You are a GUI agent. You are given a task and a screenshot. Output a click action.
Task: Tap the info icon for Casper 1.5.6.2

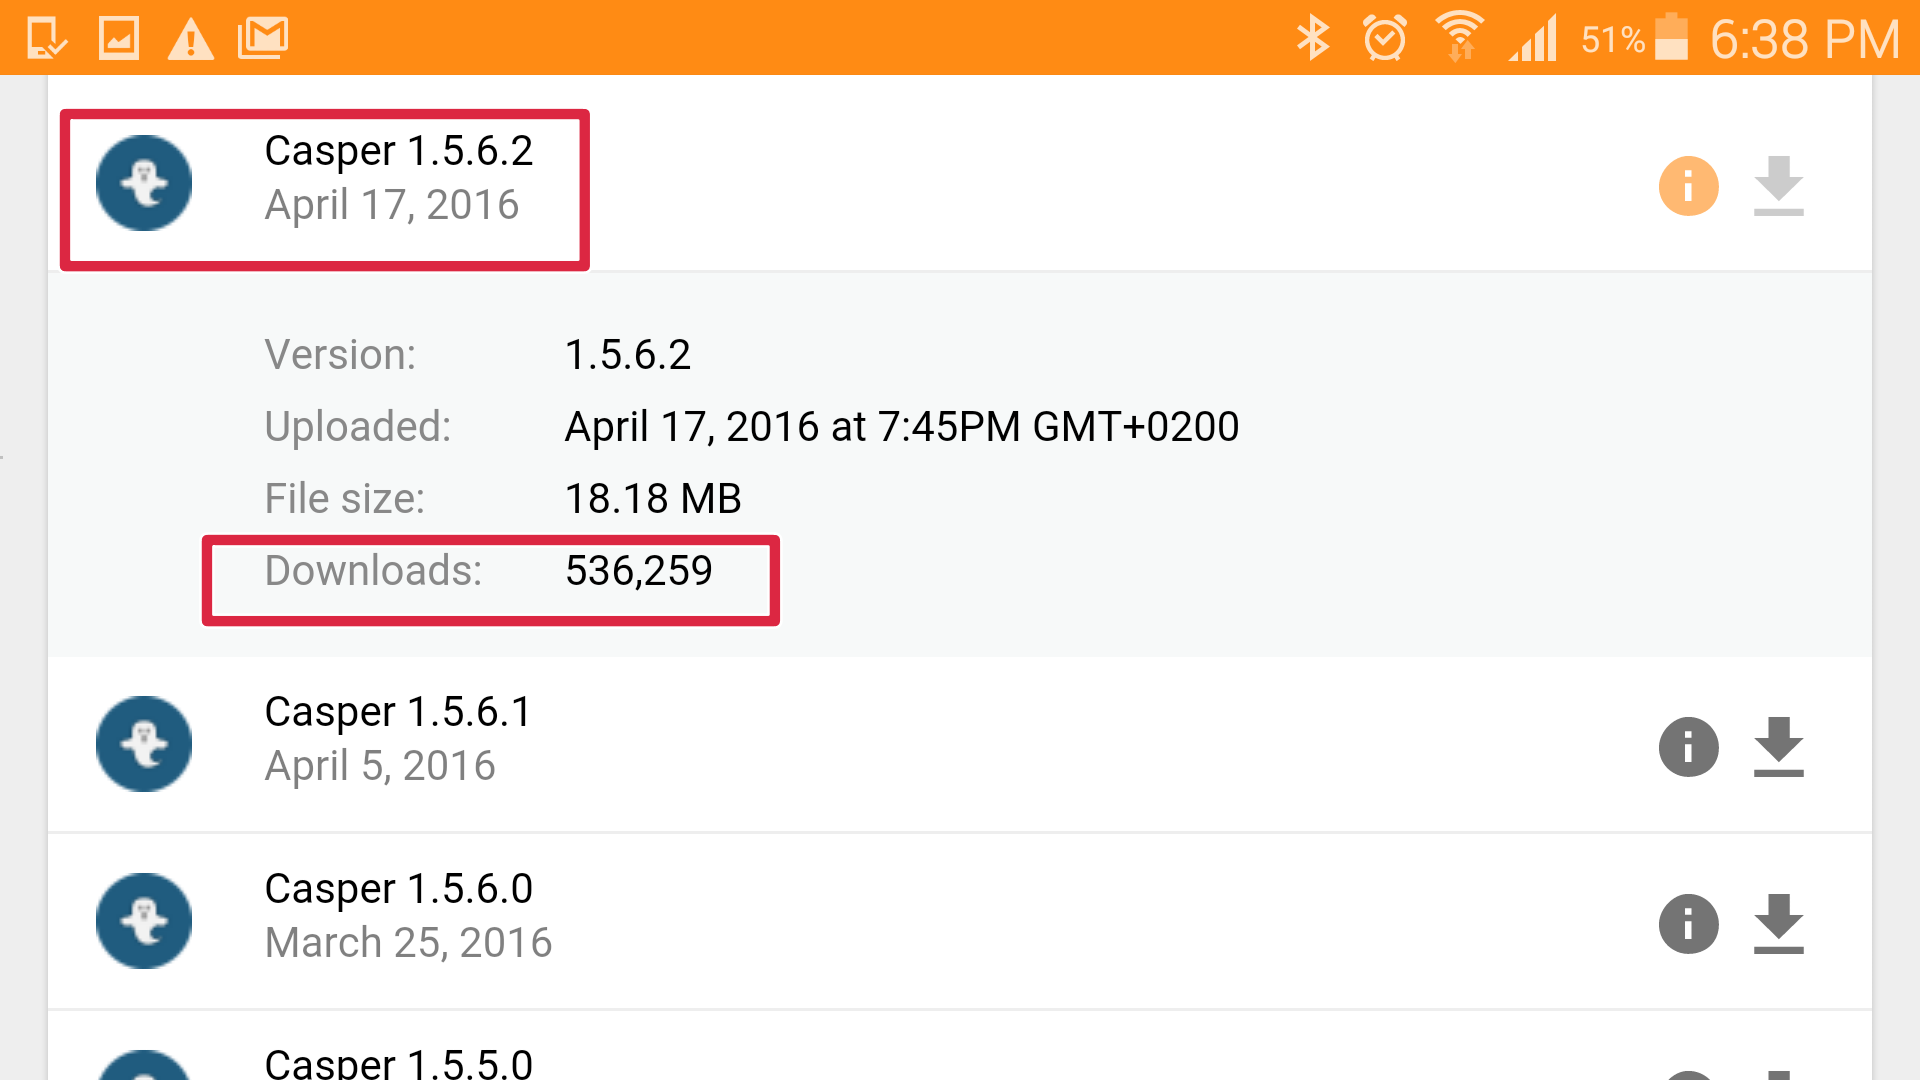[1688, 186]
